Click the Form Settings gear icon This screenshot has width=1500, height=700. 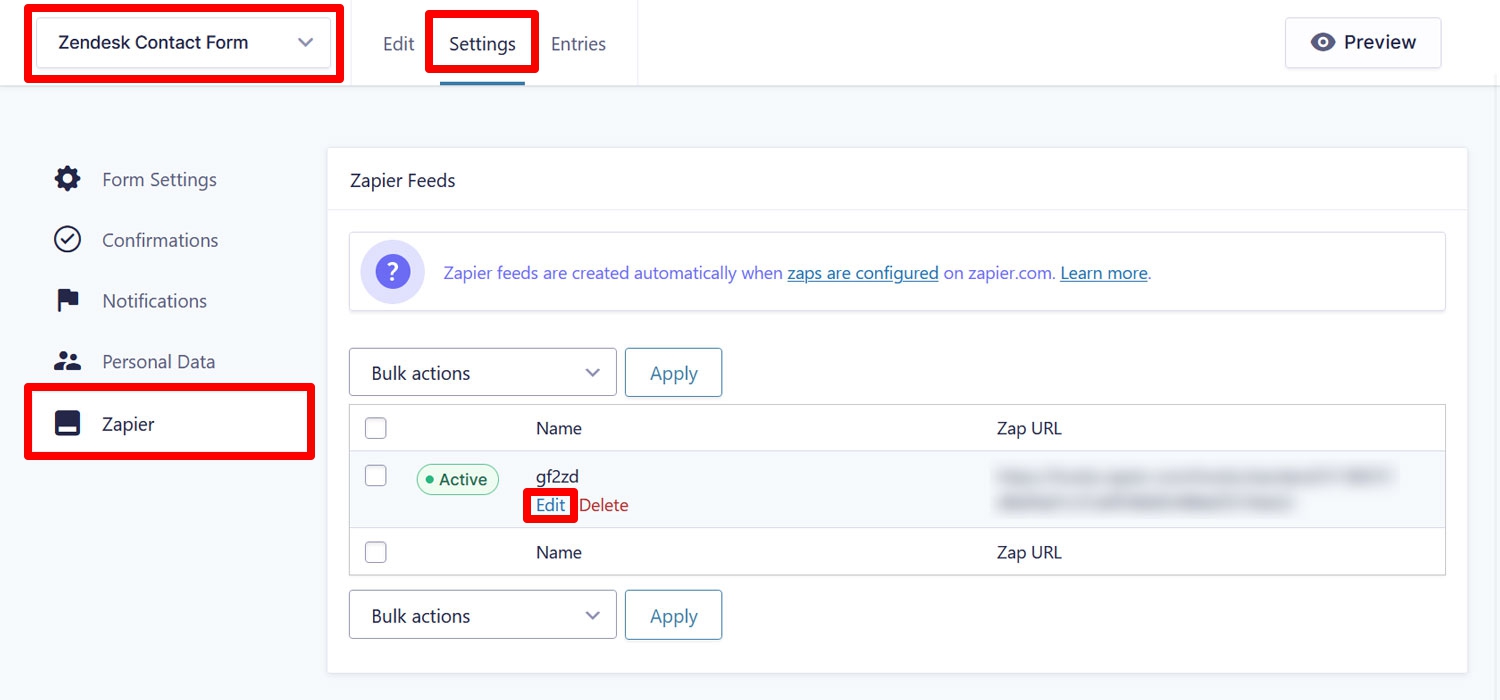pos(67,180)
